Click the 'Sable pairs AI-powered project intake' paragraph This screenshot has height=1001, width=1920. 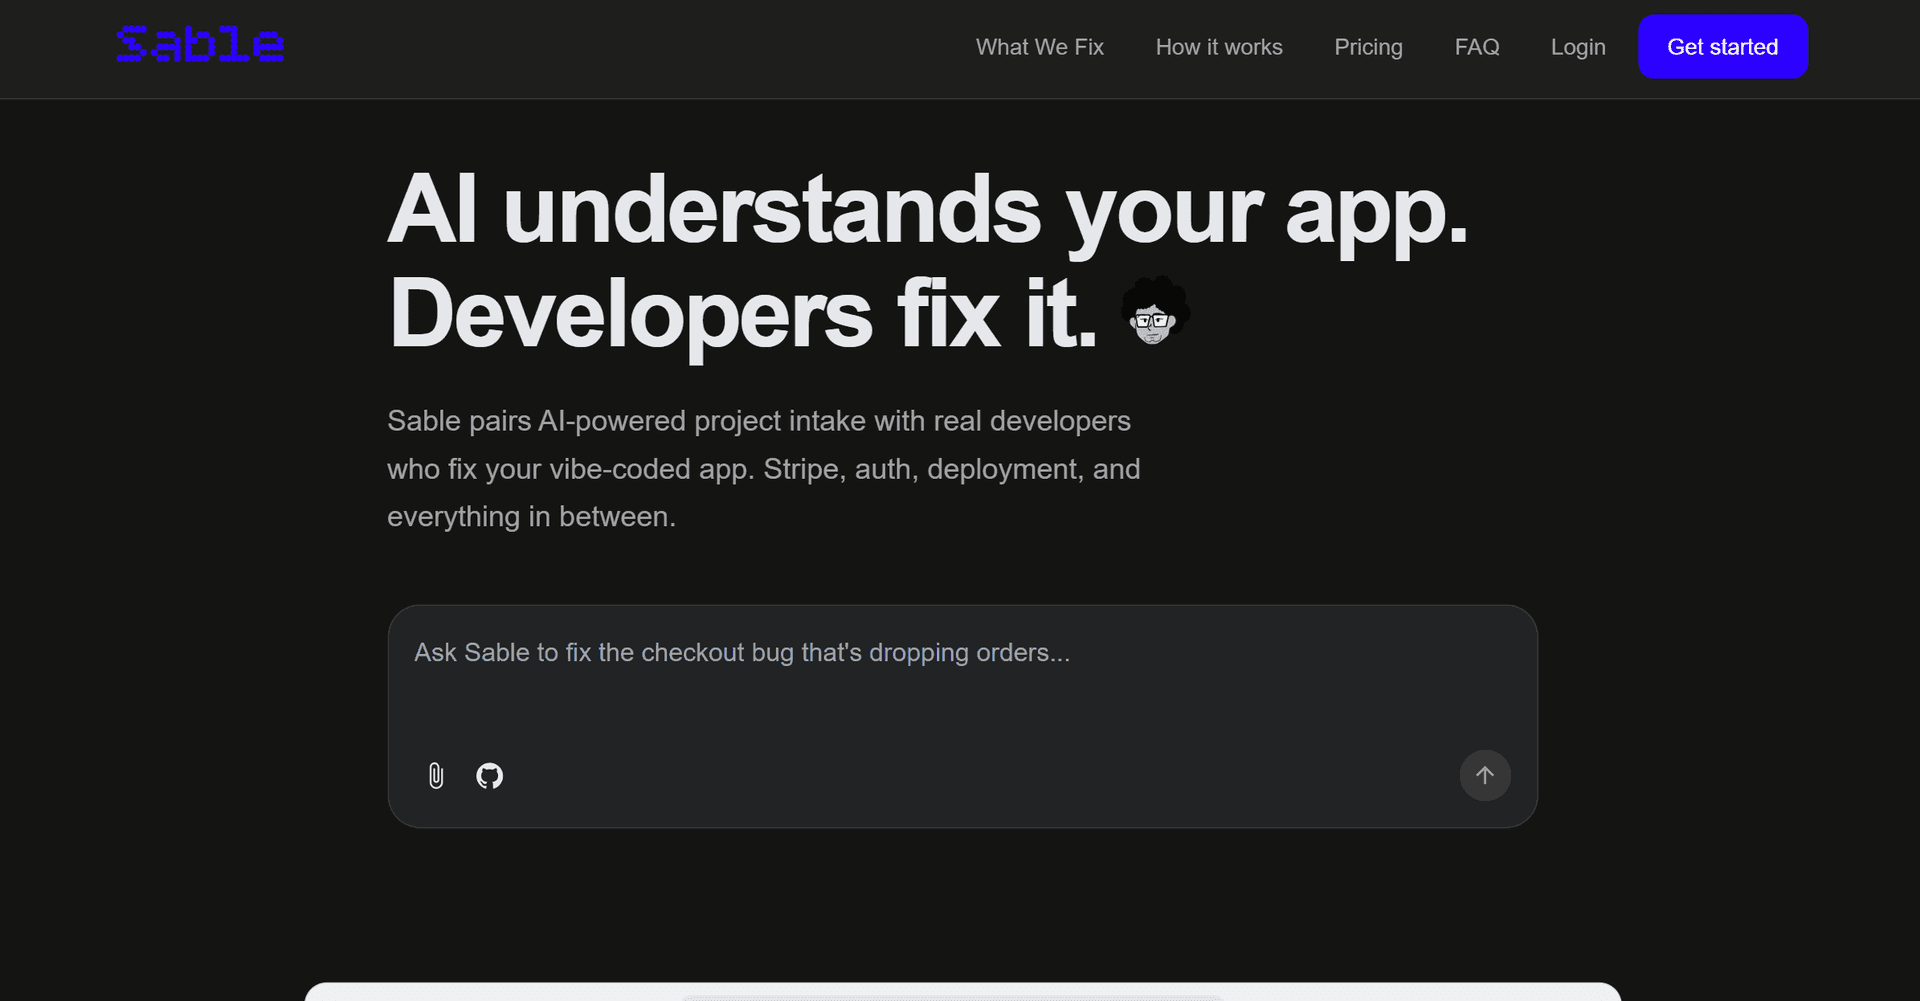[x=764, y=469]
